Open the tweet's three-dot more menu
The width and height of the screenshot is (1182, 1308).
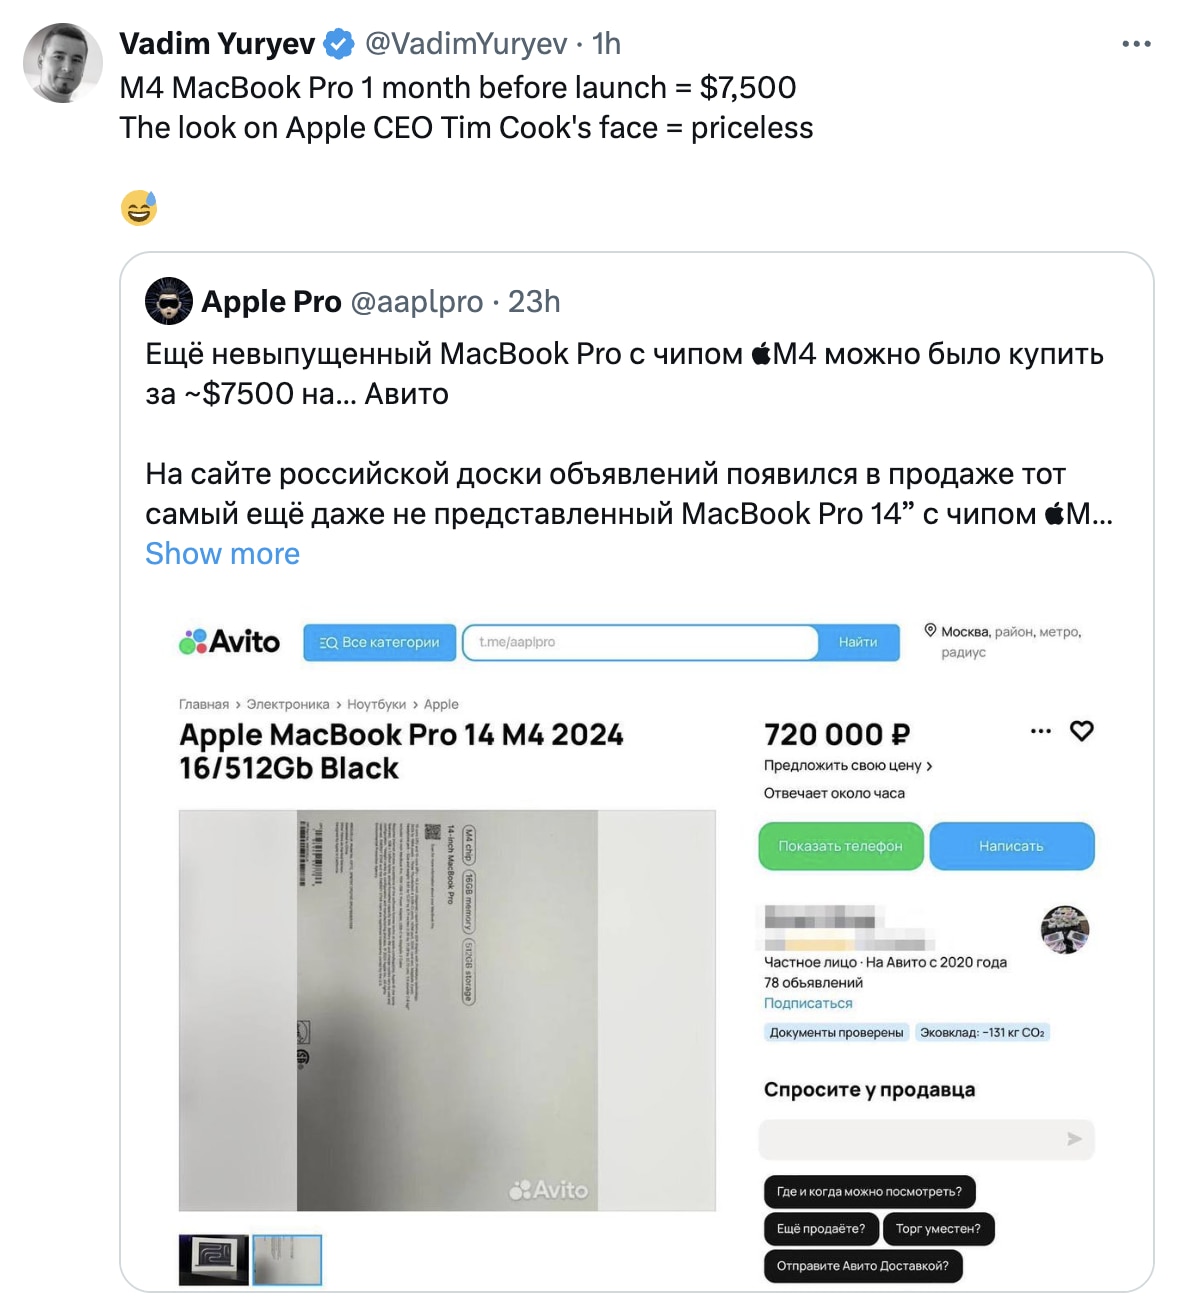click(1136, 44)
